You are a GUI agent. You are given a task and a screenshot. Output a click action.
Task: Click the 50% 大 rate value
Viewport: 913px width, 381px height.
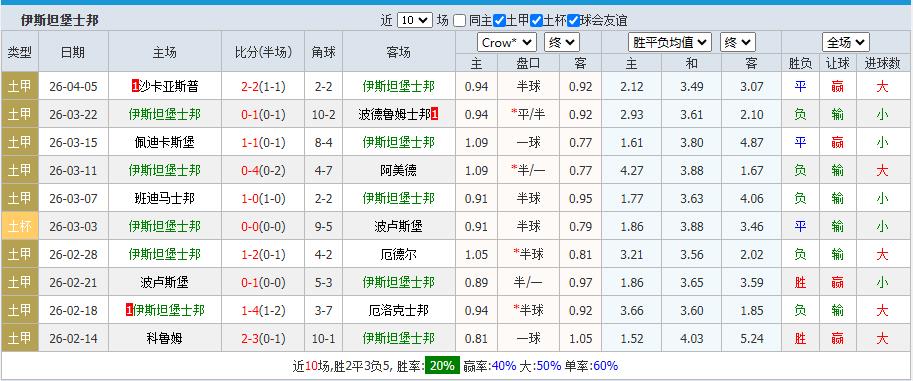(x=549, y=366)
